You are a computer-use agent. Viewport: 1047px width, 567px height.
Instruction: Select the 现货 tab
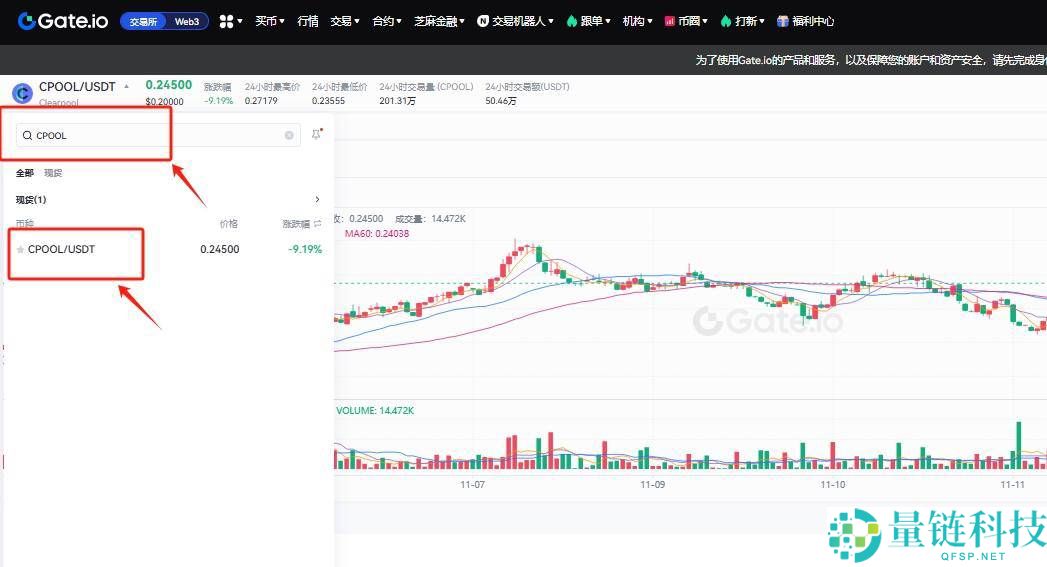53,173
